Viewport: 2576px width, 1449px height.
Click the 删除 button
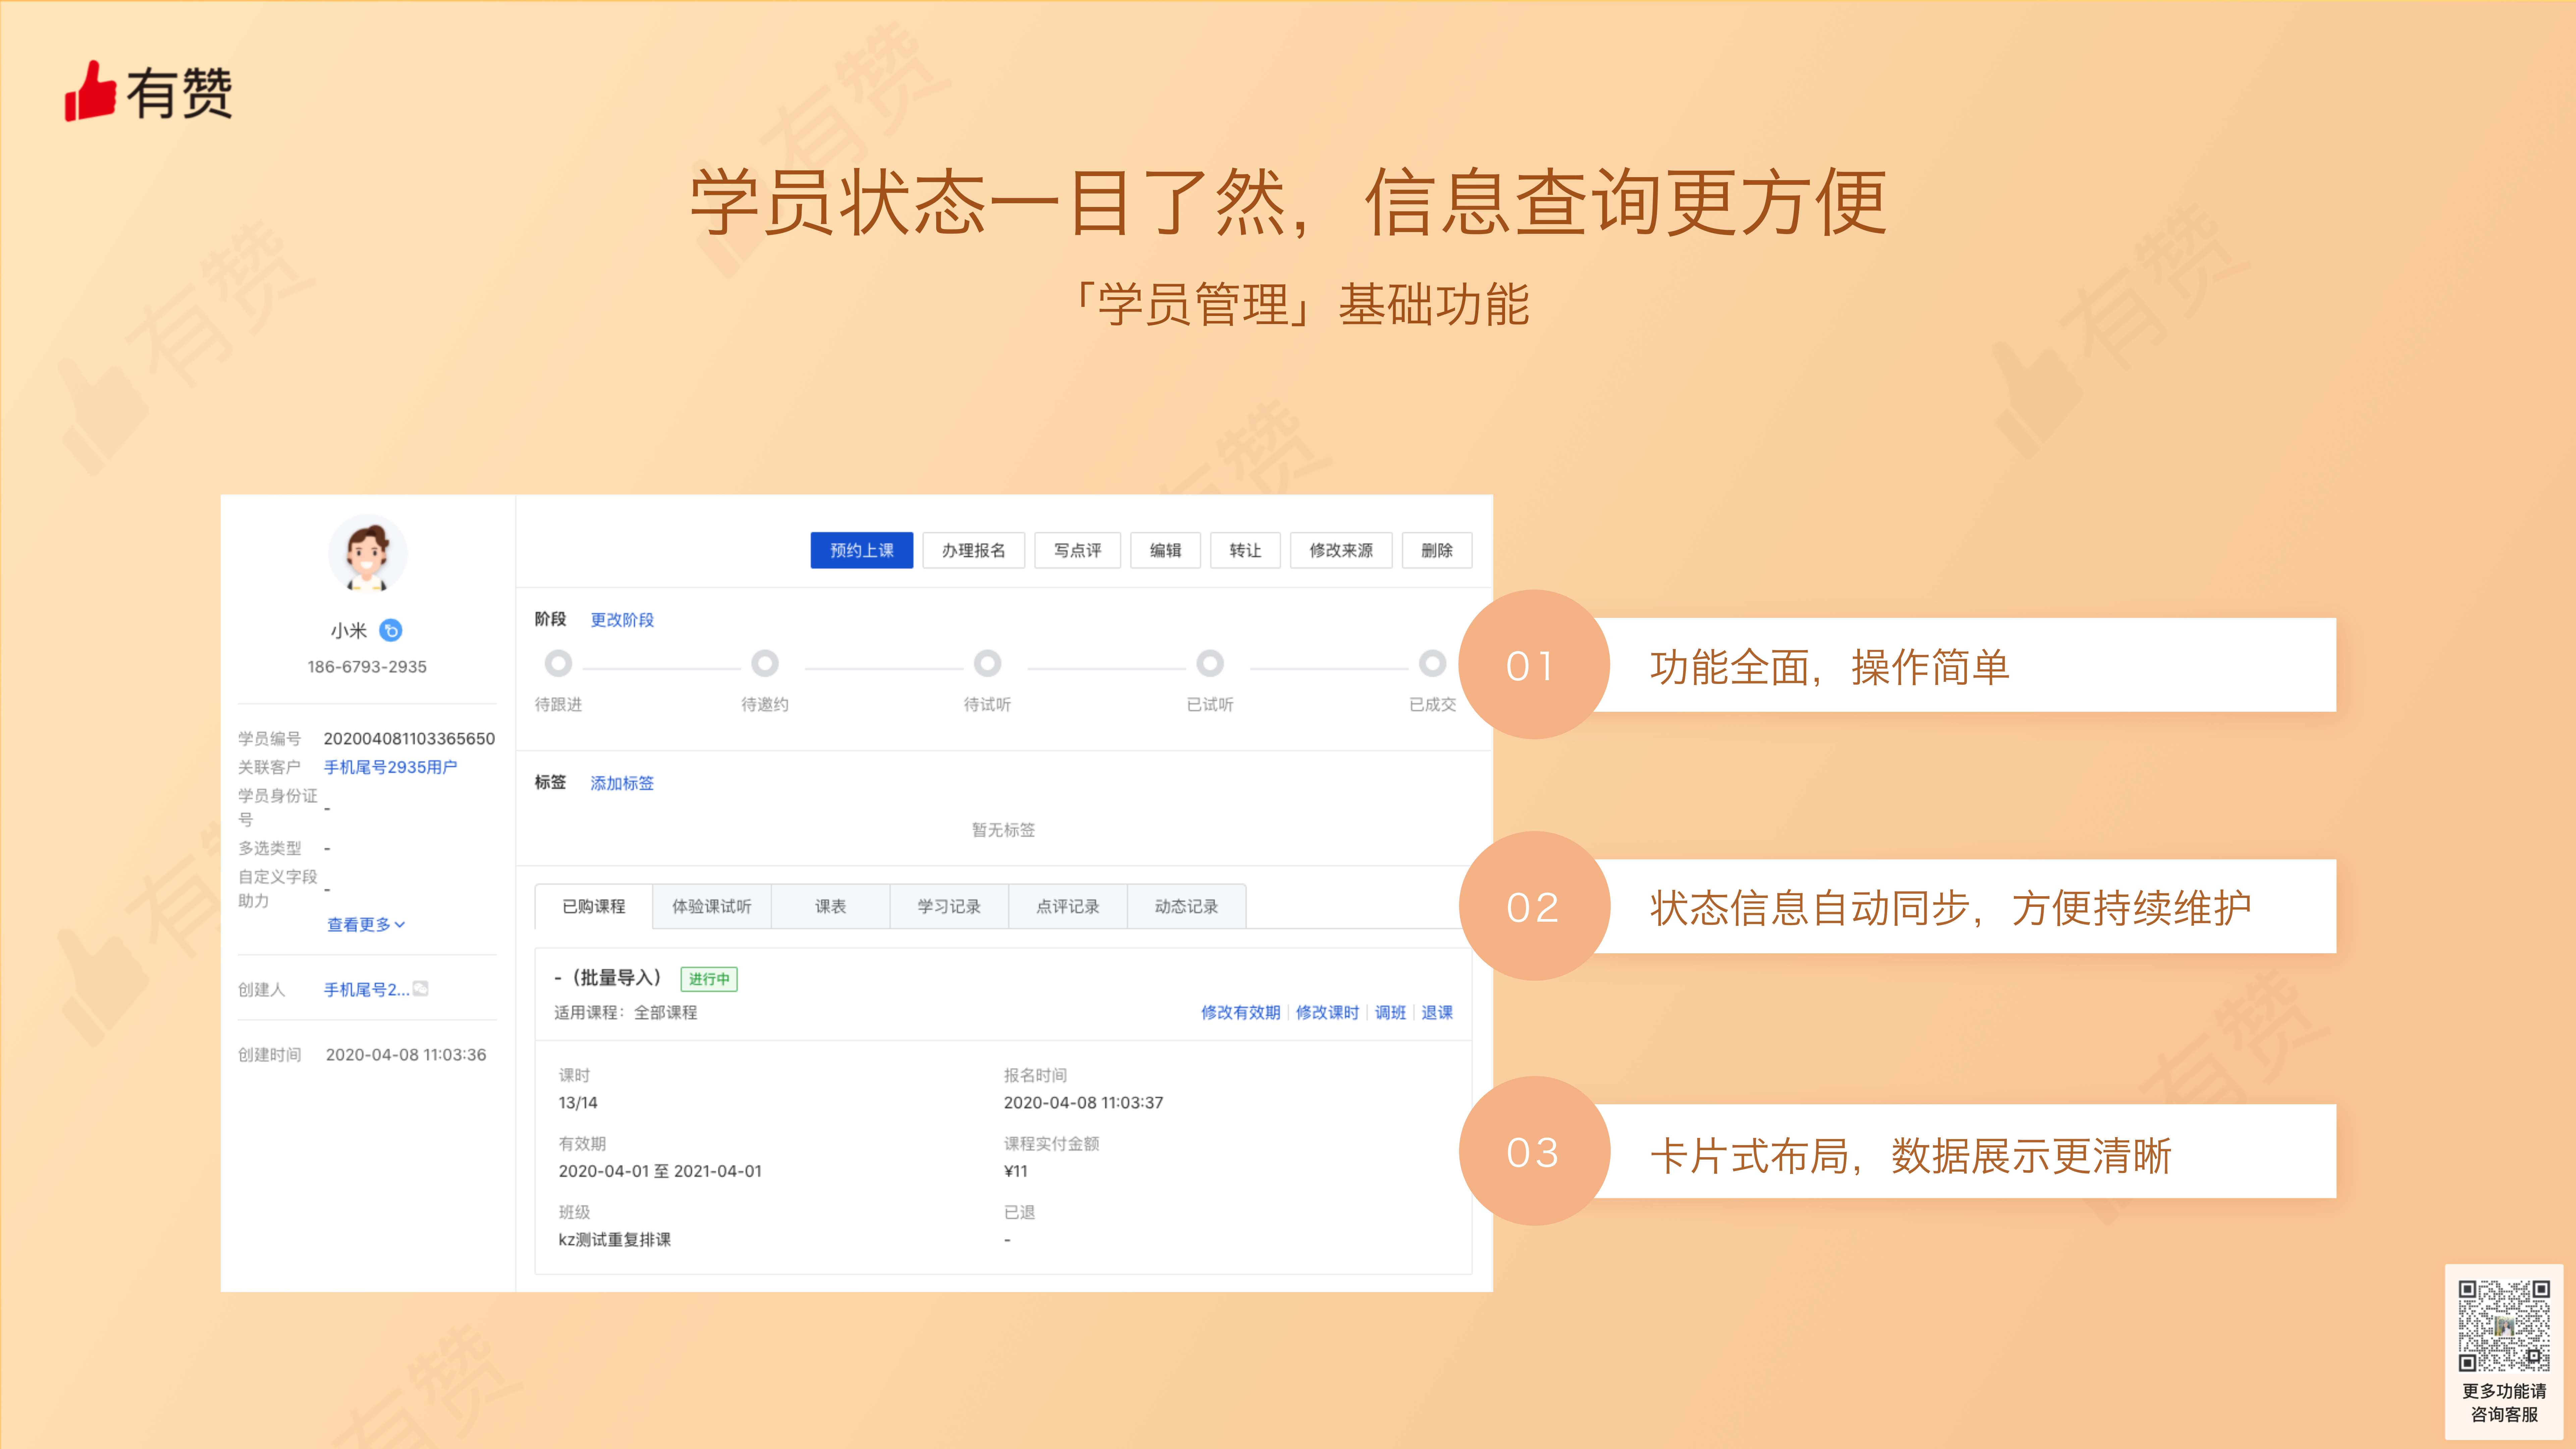(1437, 550)
